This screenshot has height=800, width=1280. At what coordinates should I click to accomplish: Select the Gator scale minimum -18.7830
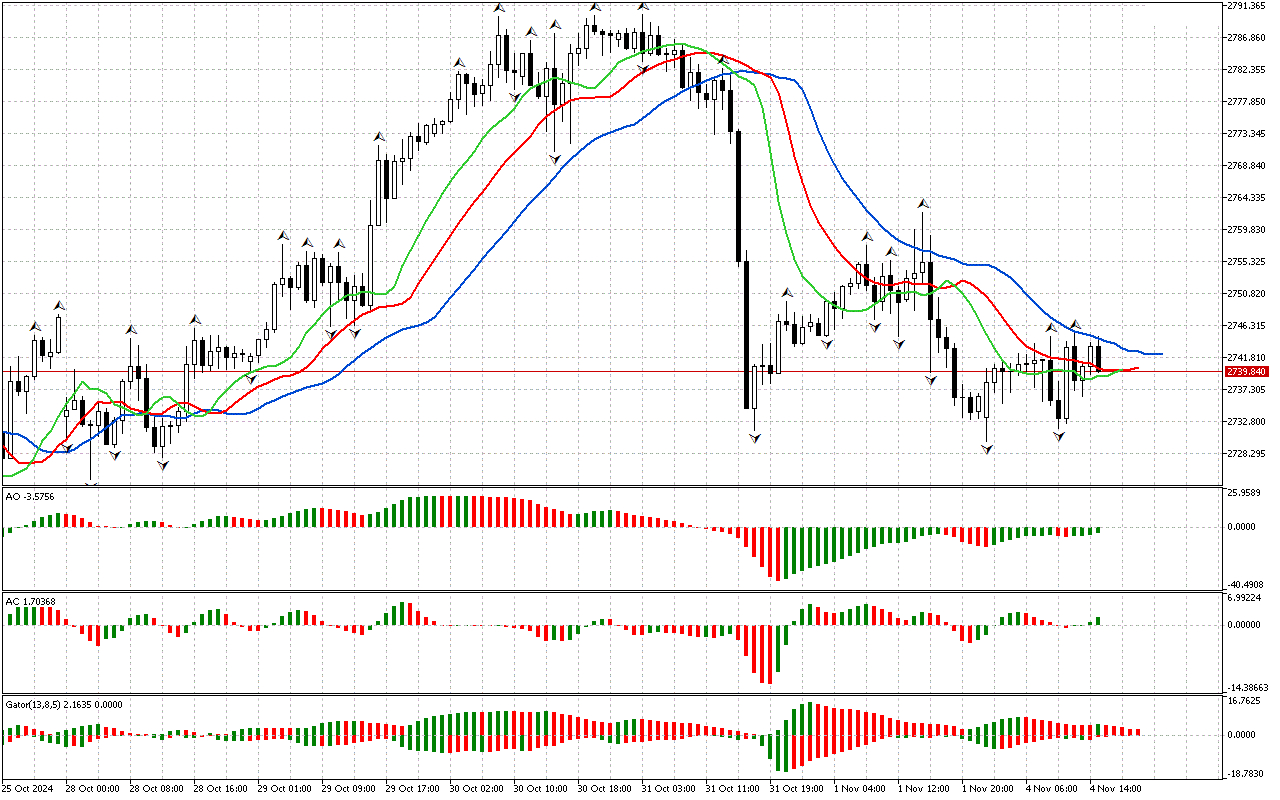click(1245, 774)
